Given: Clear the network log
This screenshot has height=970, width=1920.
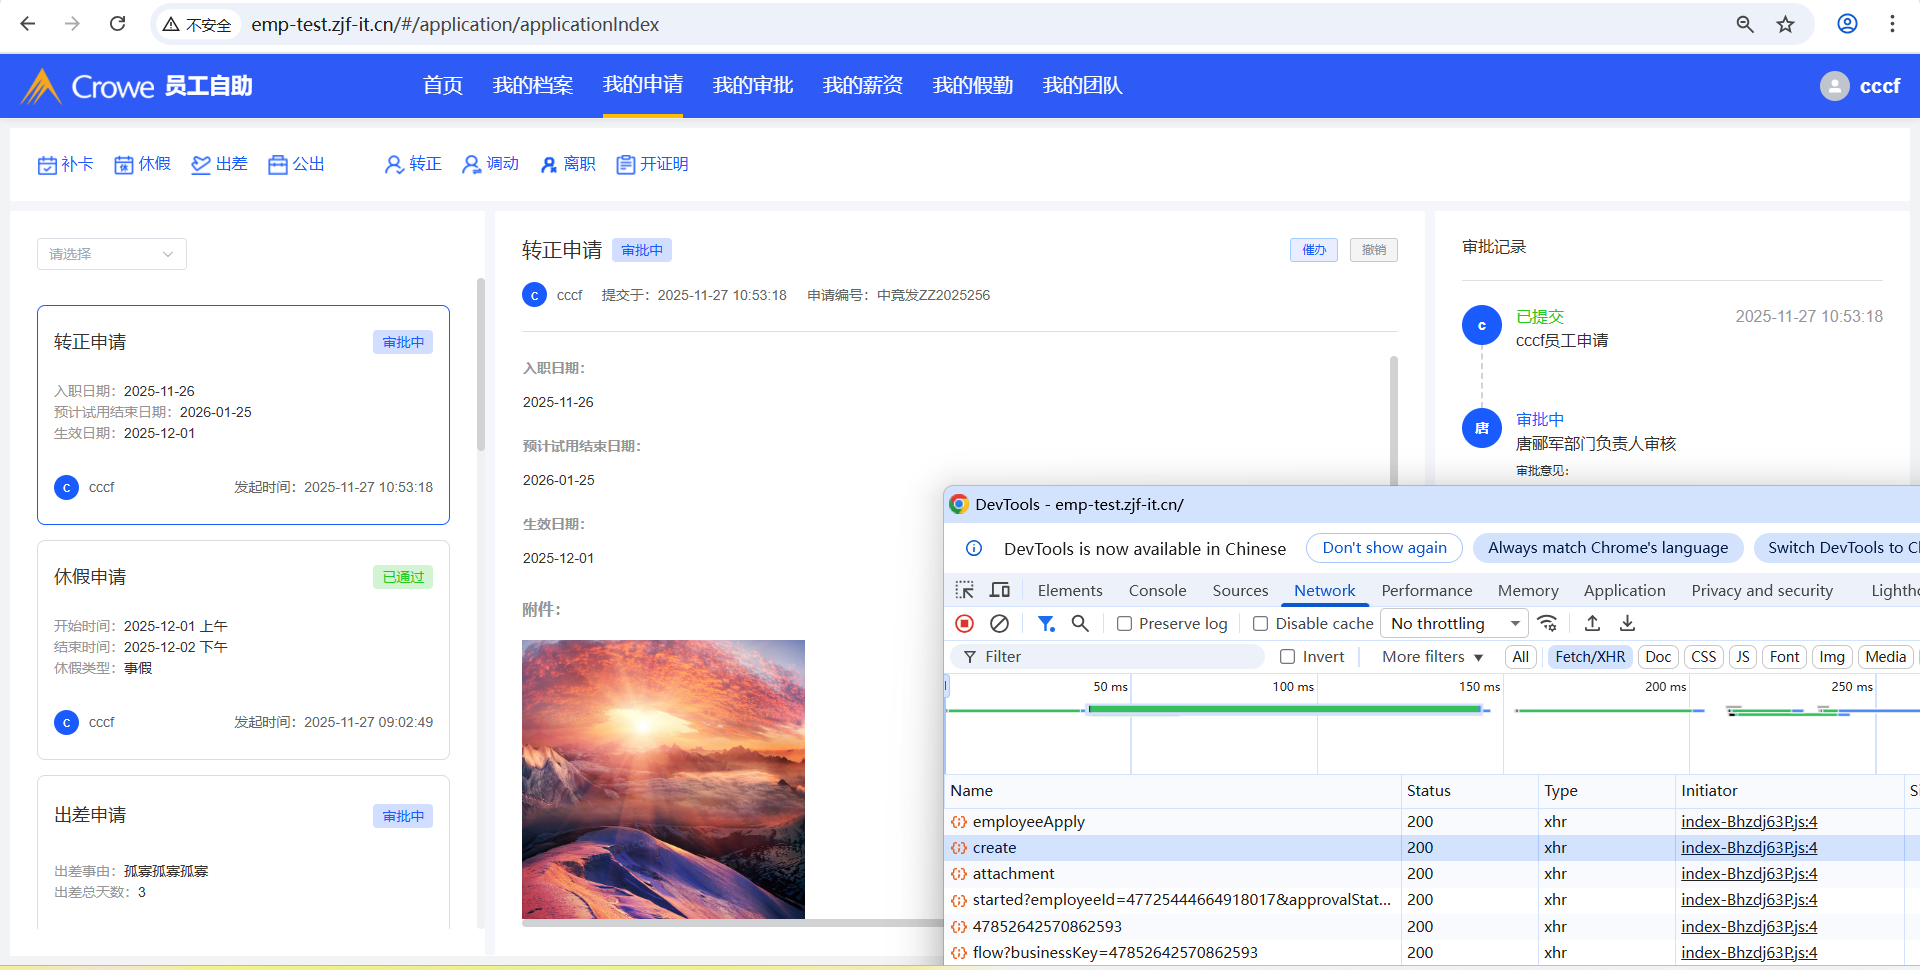Looking at the screenshot, I should pos(999,623).
